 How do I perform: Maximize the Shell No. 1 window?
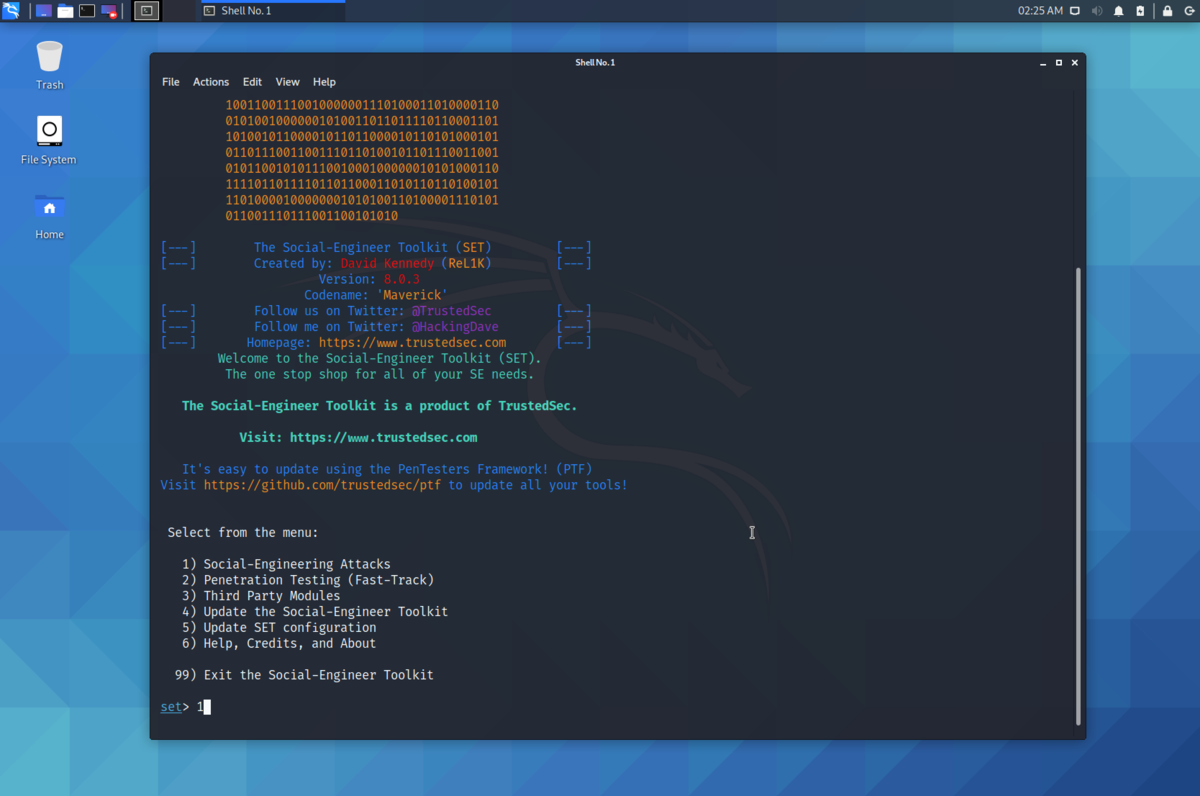pyautogui.click(x=1059, y=62)
